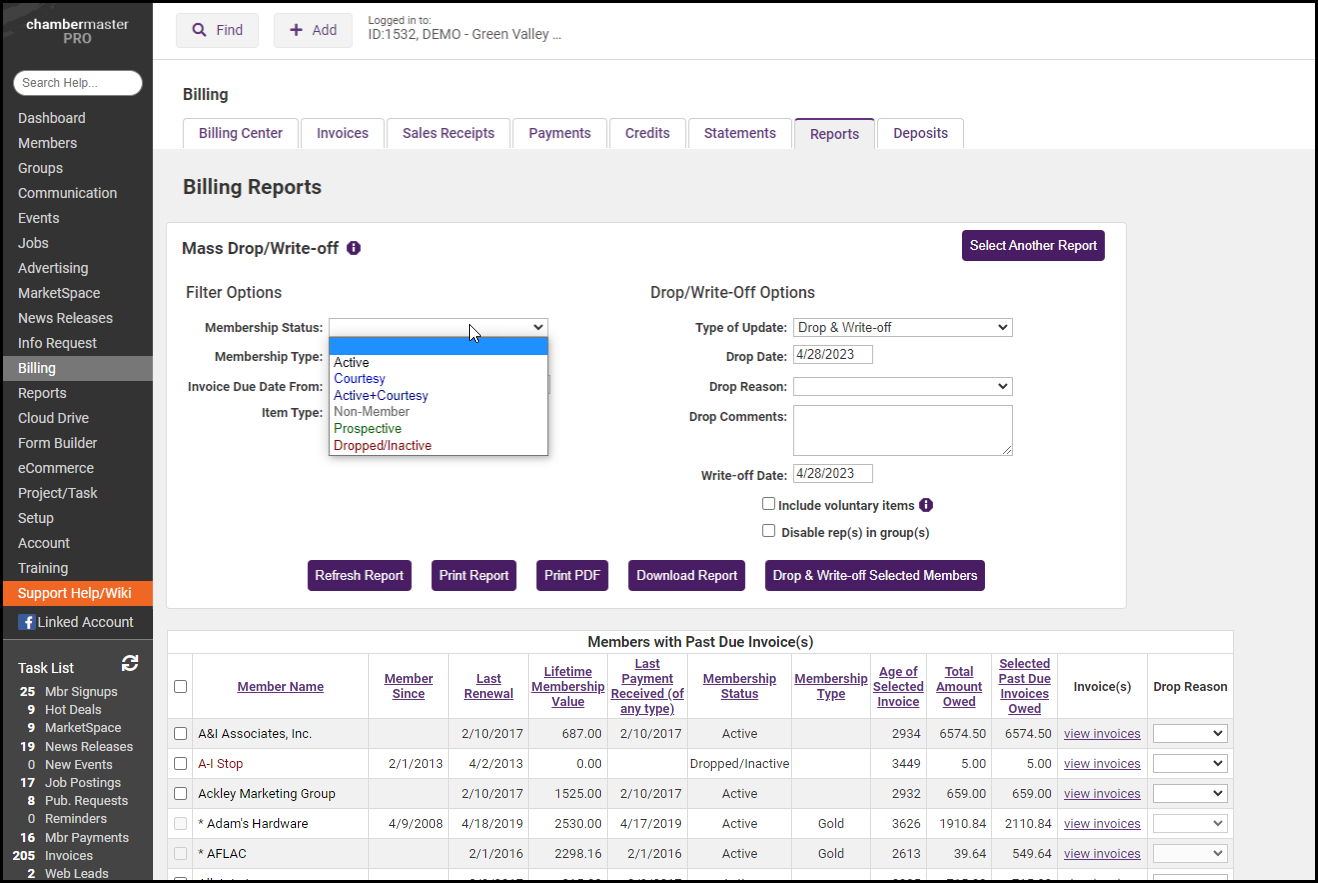Open view invoices for A-I Stop

click(1101, 764)
